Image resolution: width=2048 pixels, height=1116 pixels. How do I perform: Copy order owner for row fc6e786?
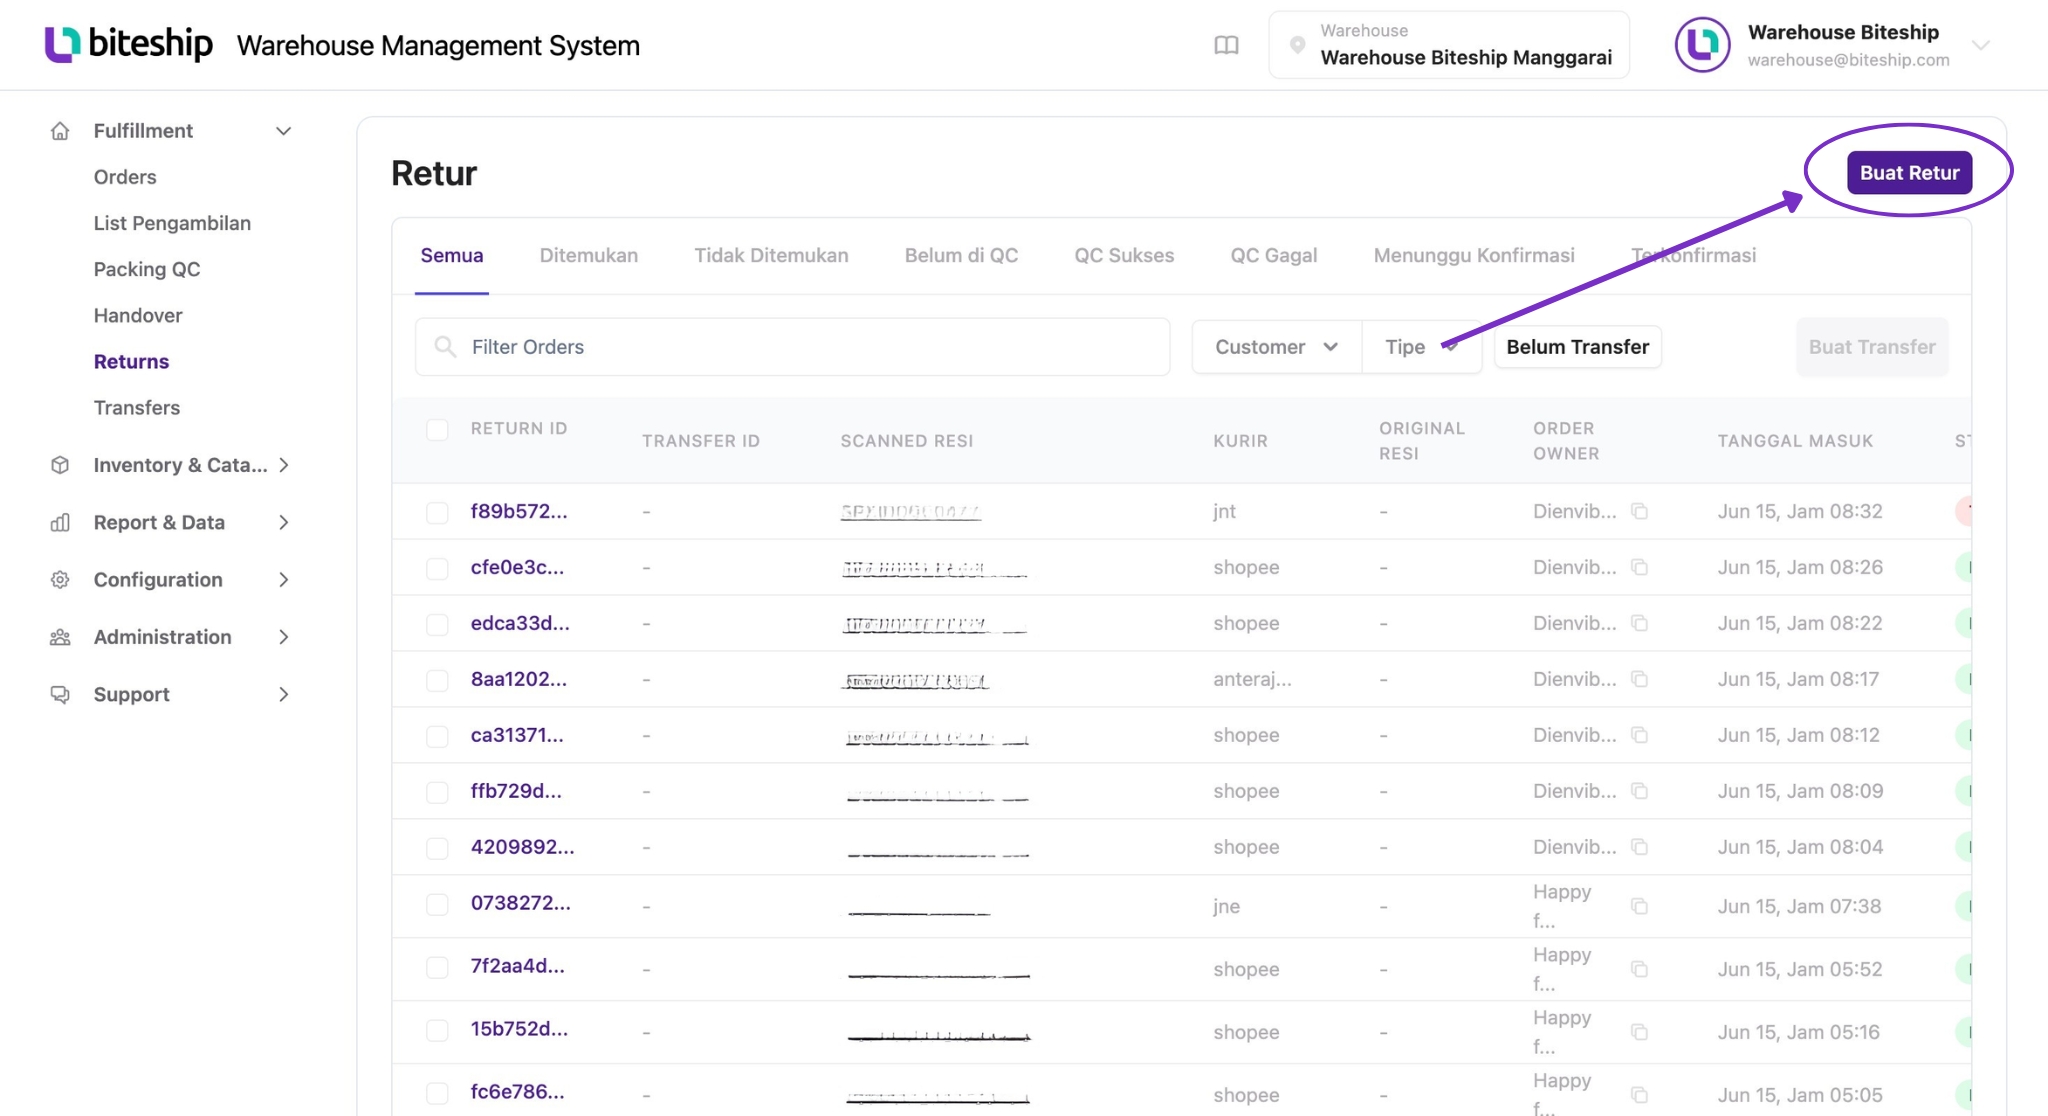click(1639, 1095)
